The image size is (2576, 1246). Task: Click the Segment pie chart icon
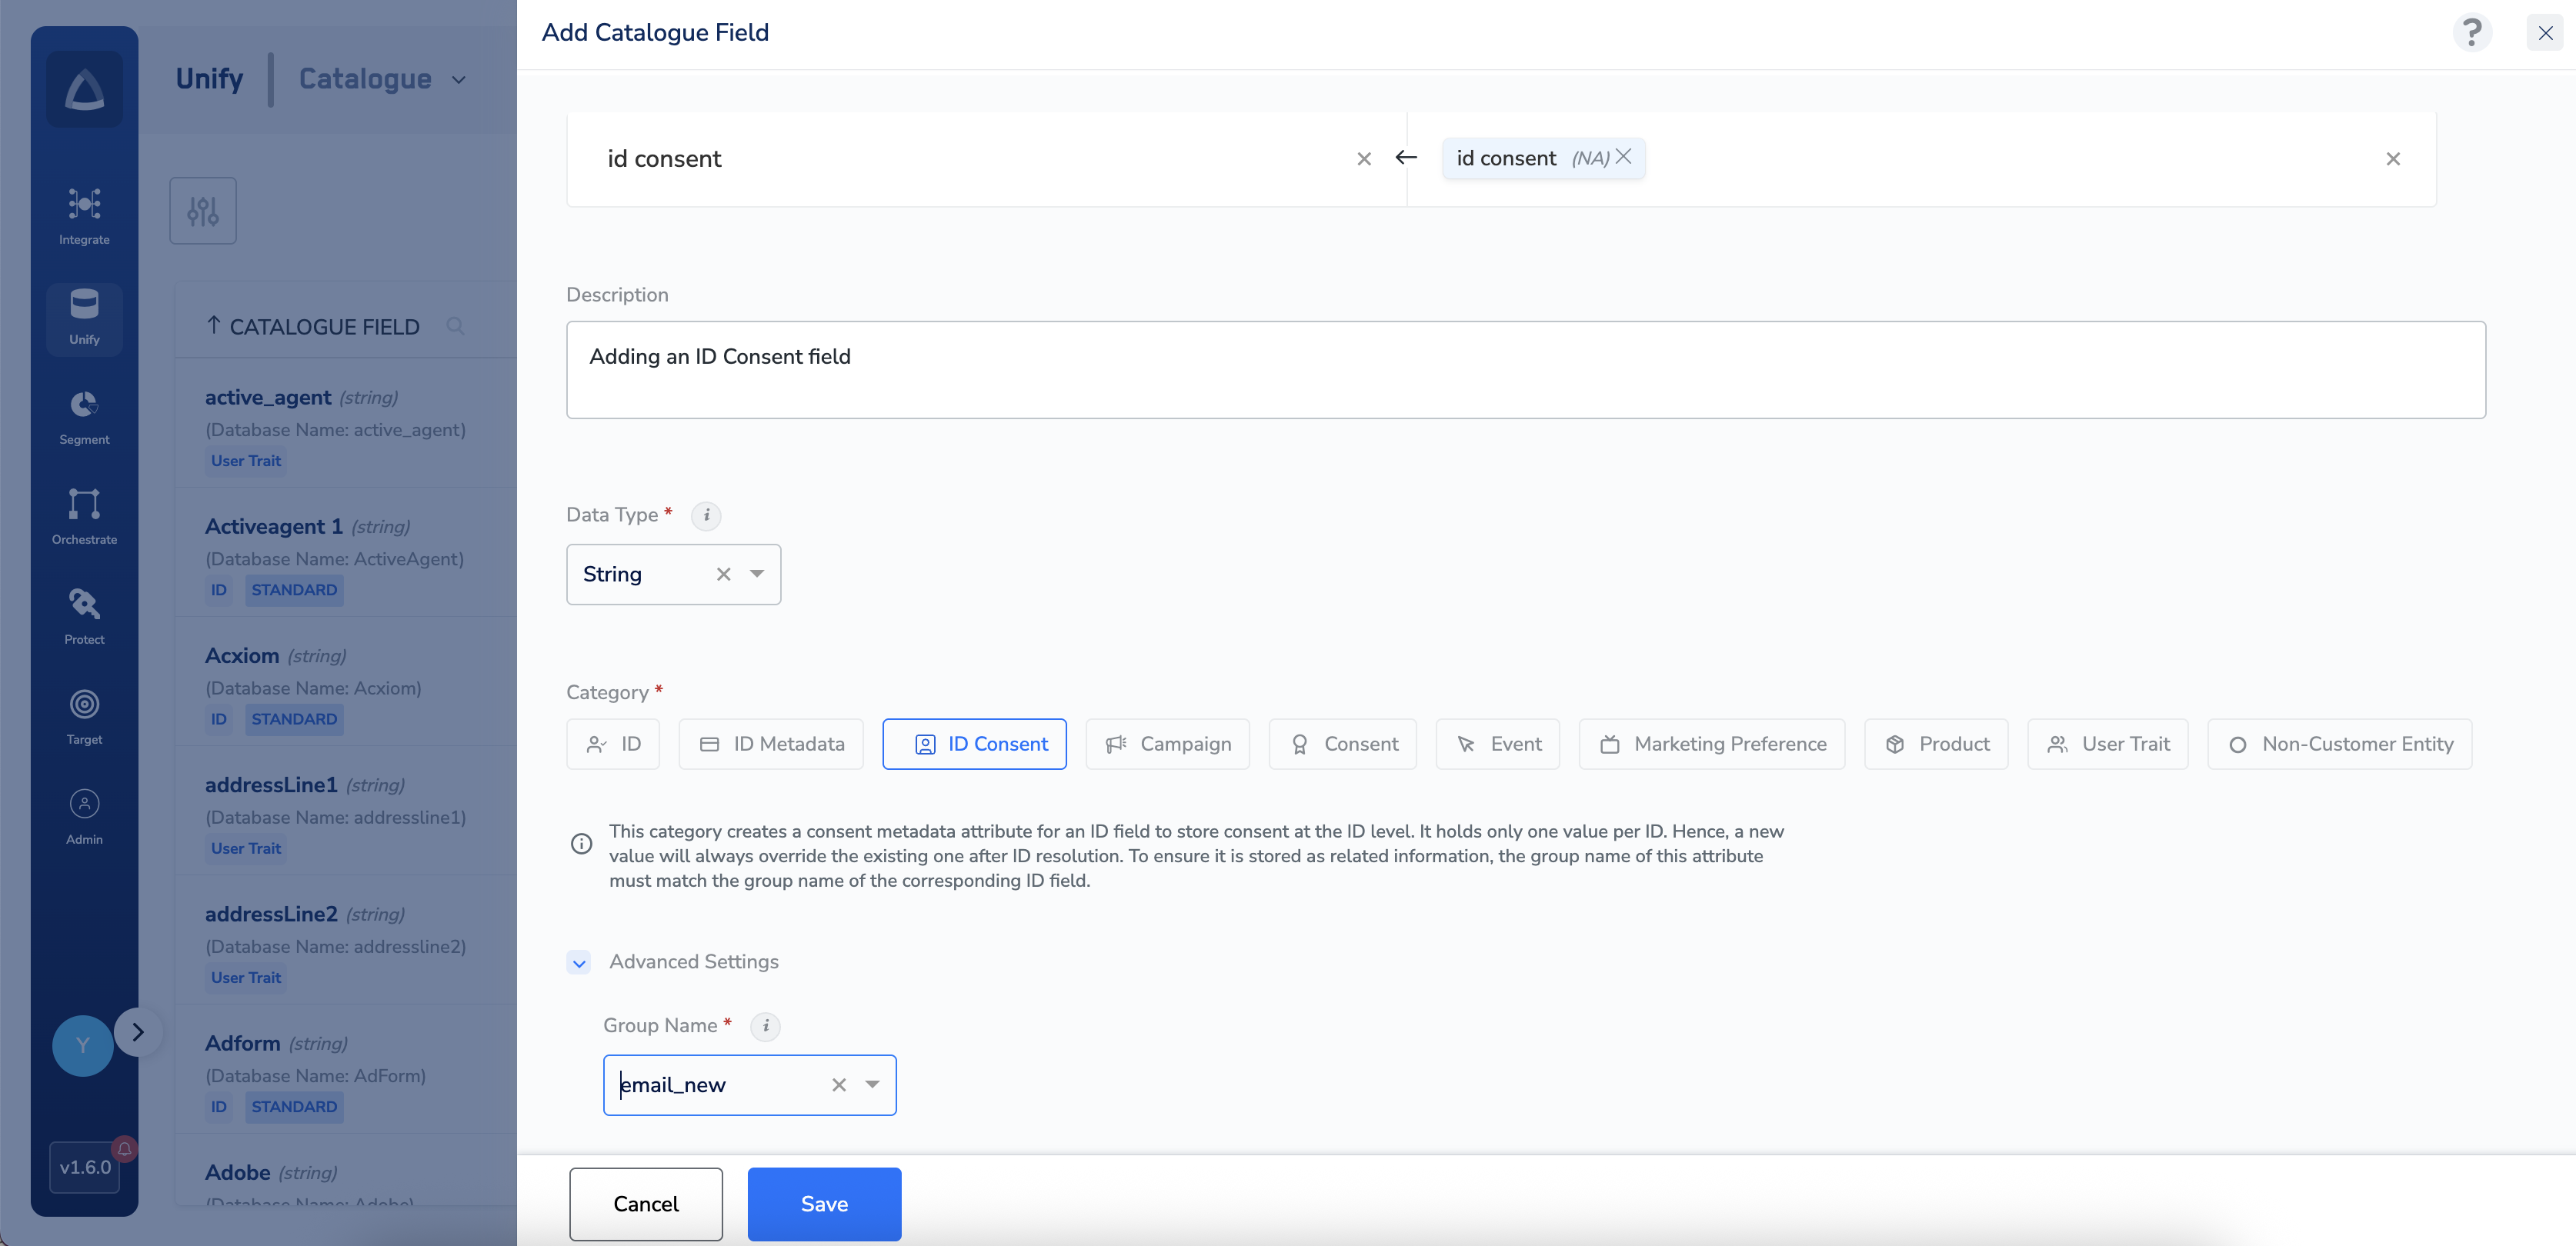[84, 404]
